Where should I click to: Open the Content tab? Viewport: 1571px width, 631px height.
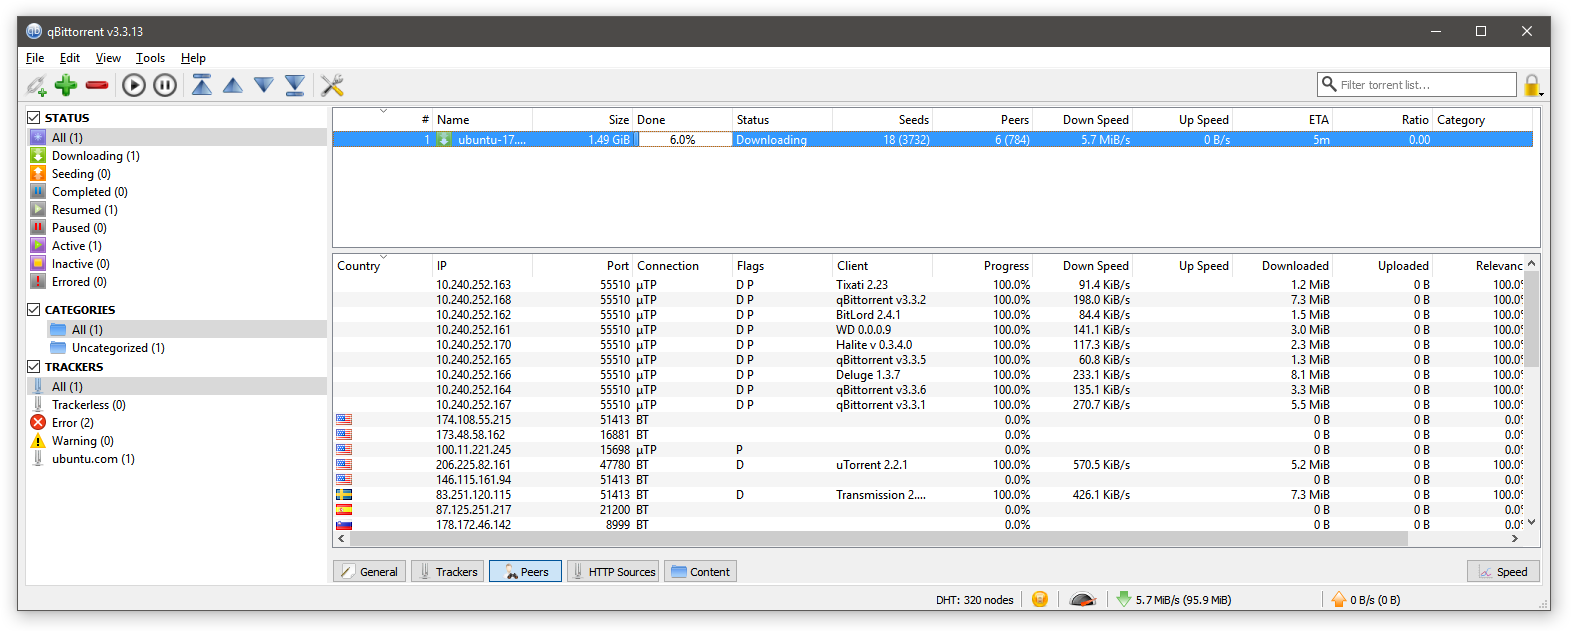(700, 571)
